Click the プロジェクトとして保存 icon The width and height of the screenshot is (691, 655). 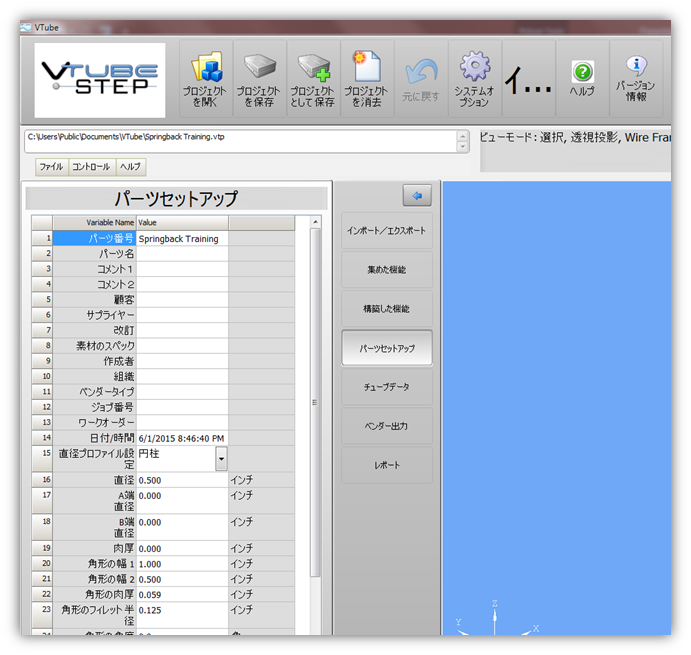click(x=313, y=70)
